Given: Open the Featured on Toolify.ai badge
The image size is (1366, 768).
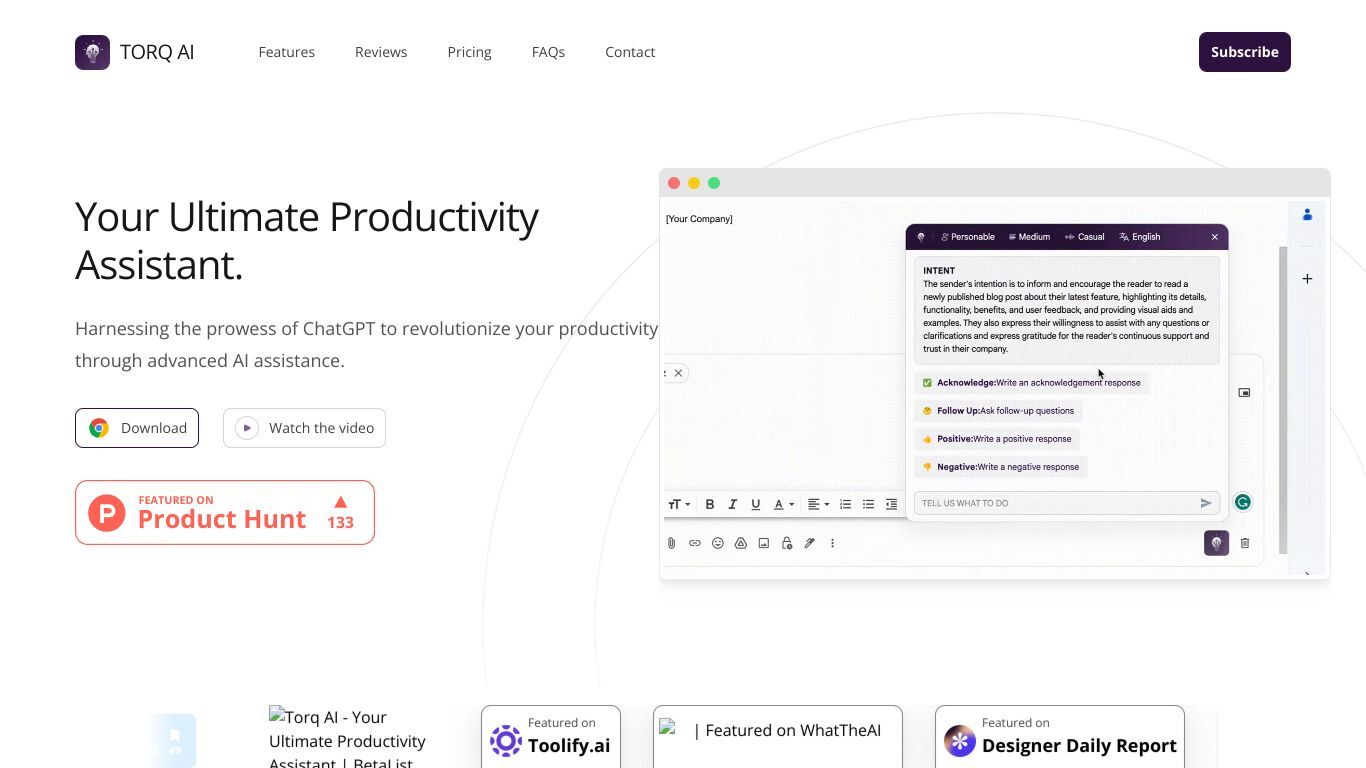Looking at the screenshot, I should click(x=551, y=737).
